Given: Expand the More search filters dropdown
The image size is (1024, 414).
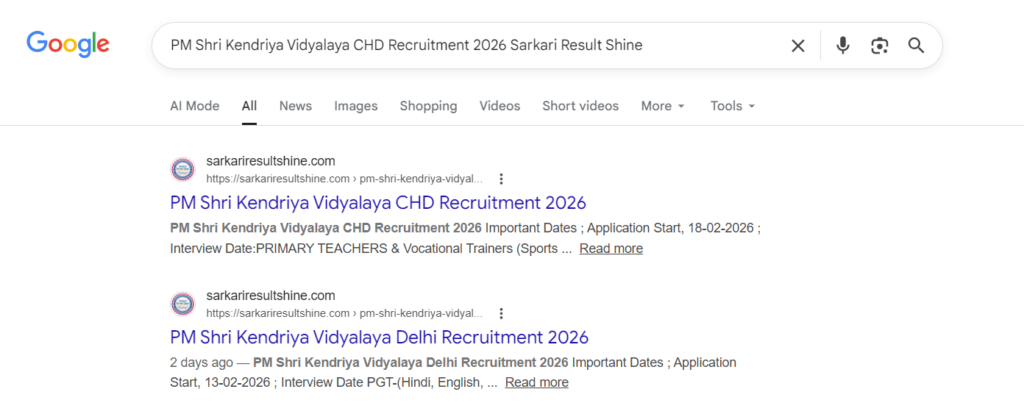Looking at the screenshot, I should tap(663, 106).
